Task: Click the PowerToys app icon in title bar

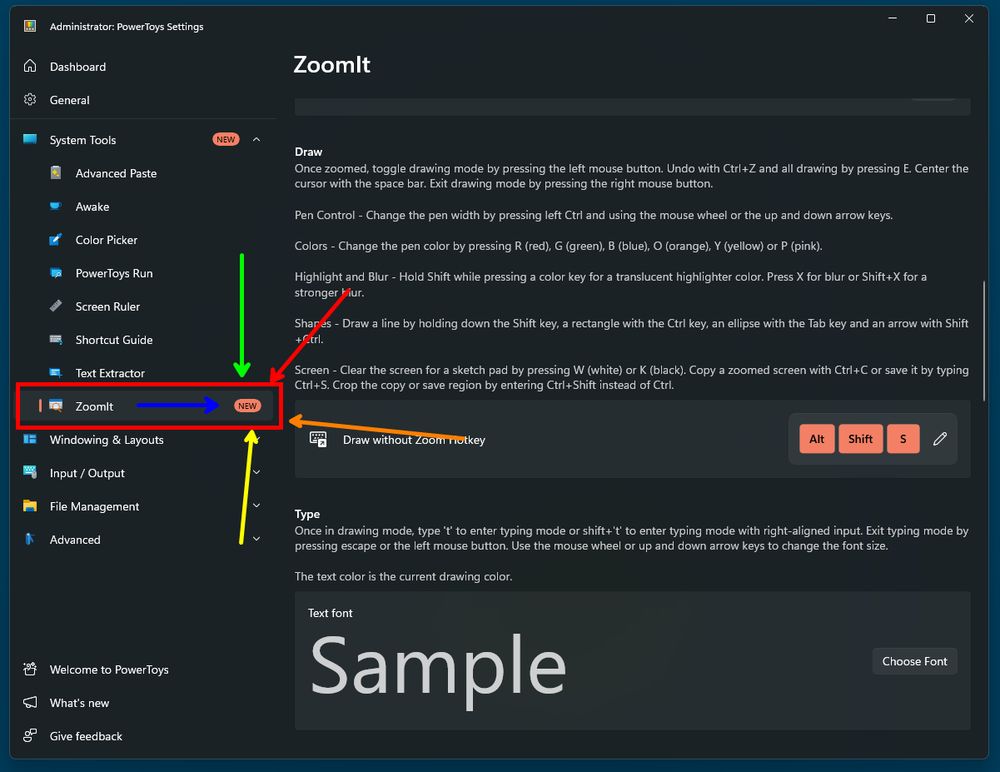Action: coord(30,26)
